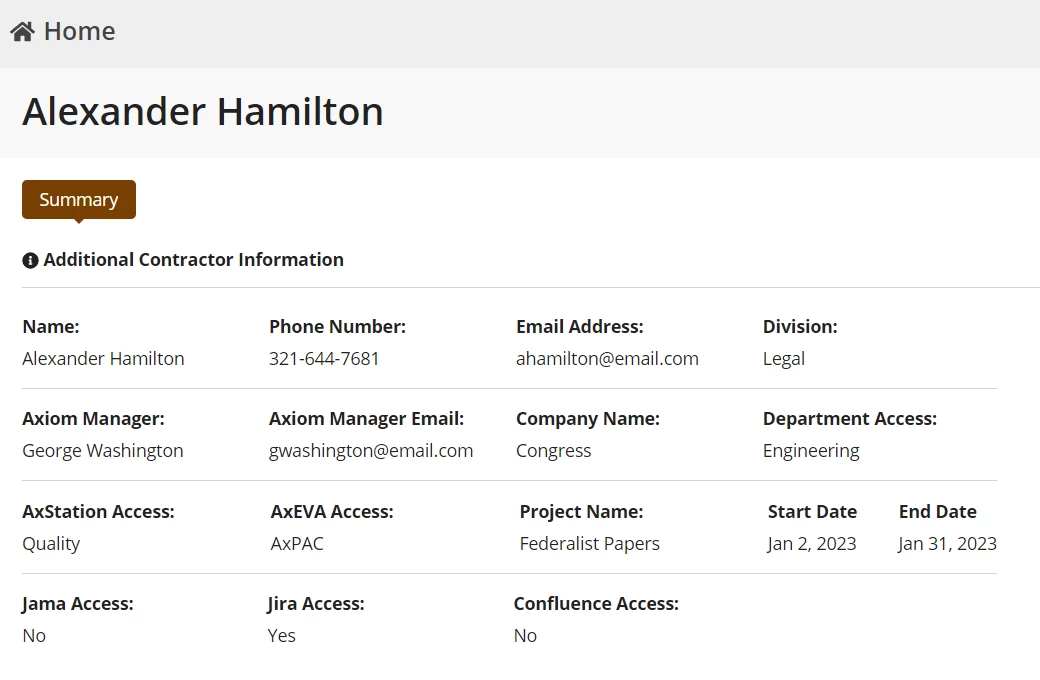1040x680 pixels.
Task: Click the End Date value Jan 31, 2023
Action: coord(947,544)
